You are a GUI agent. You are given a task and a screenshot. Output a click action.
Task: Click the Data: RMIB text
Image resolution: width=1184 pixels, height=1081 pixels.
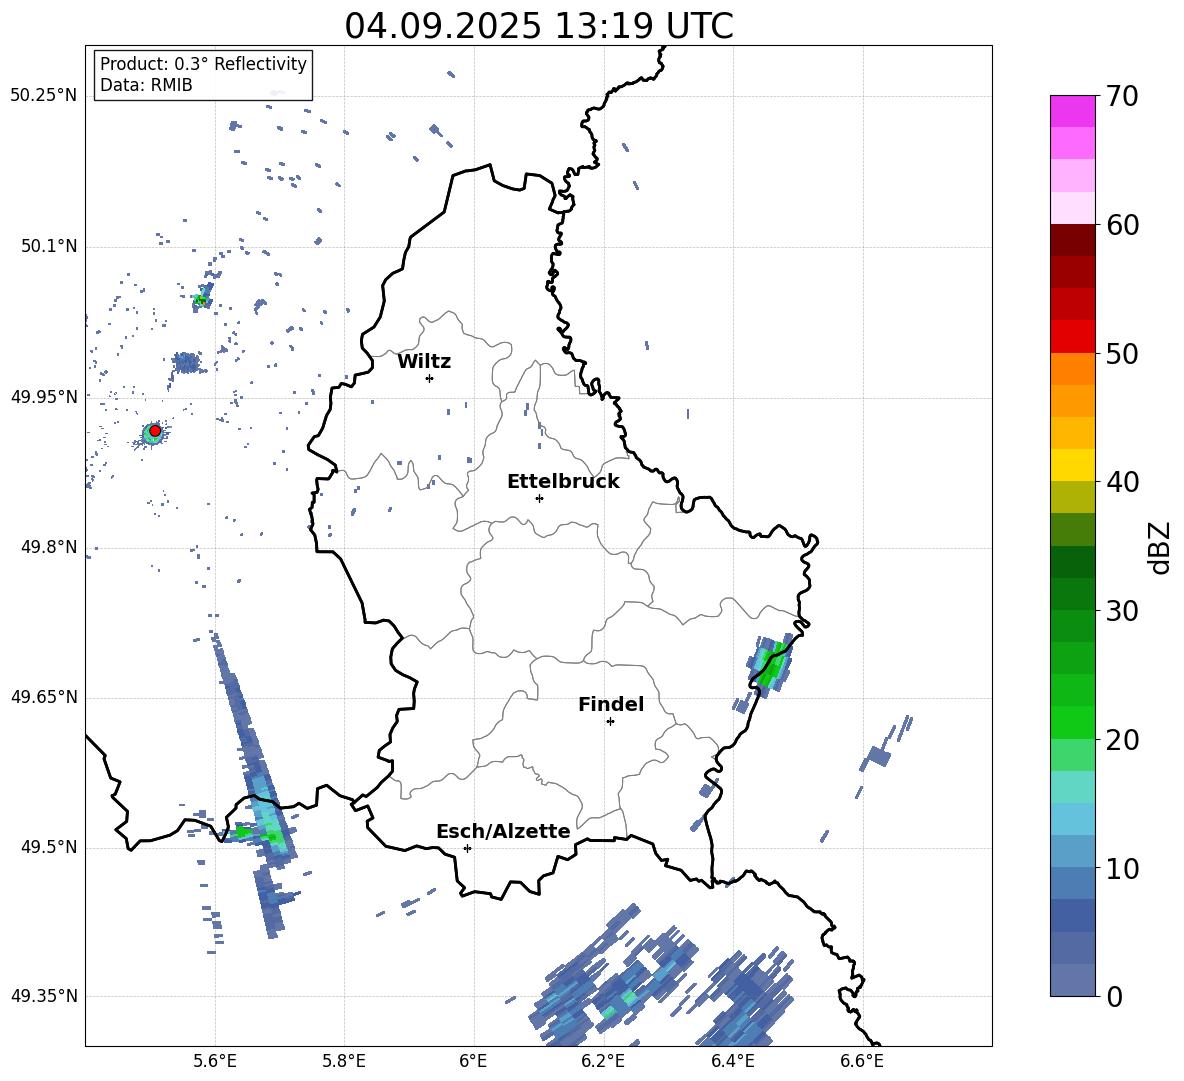[x=146, y=85]
